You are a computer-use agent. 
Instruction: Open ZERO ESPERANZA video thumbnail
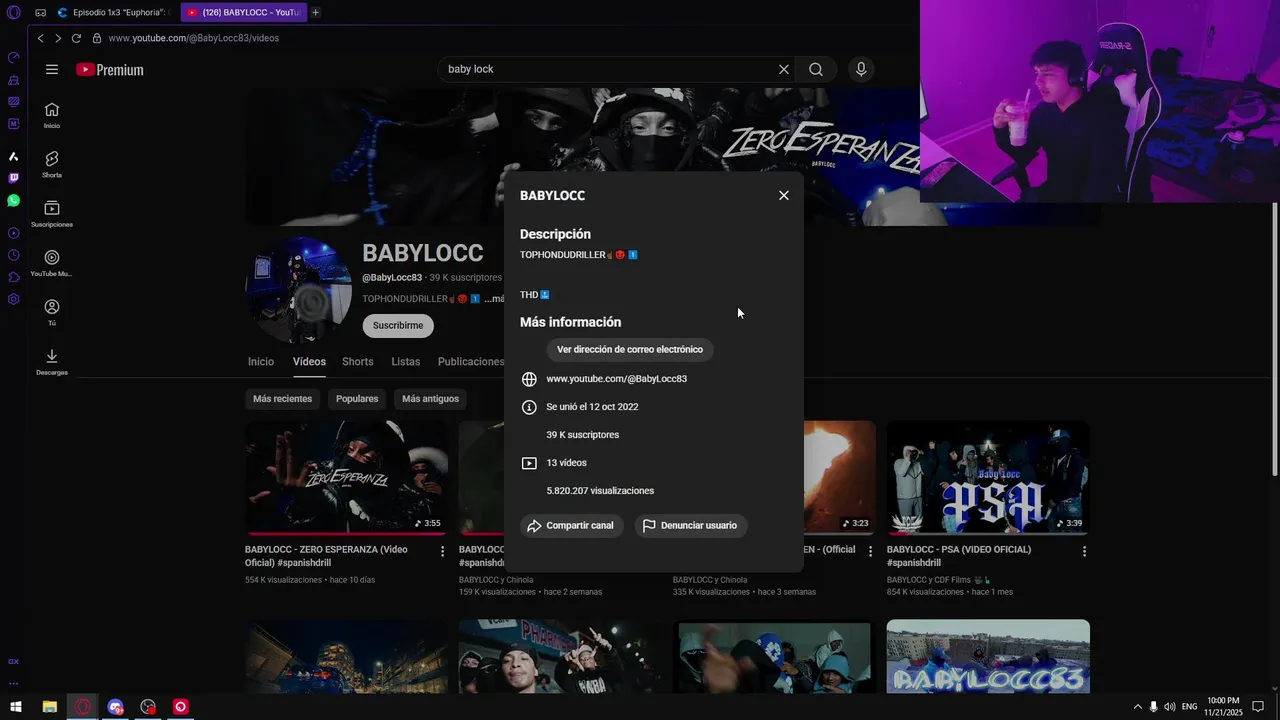(x=346, y=477)
